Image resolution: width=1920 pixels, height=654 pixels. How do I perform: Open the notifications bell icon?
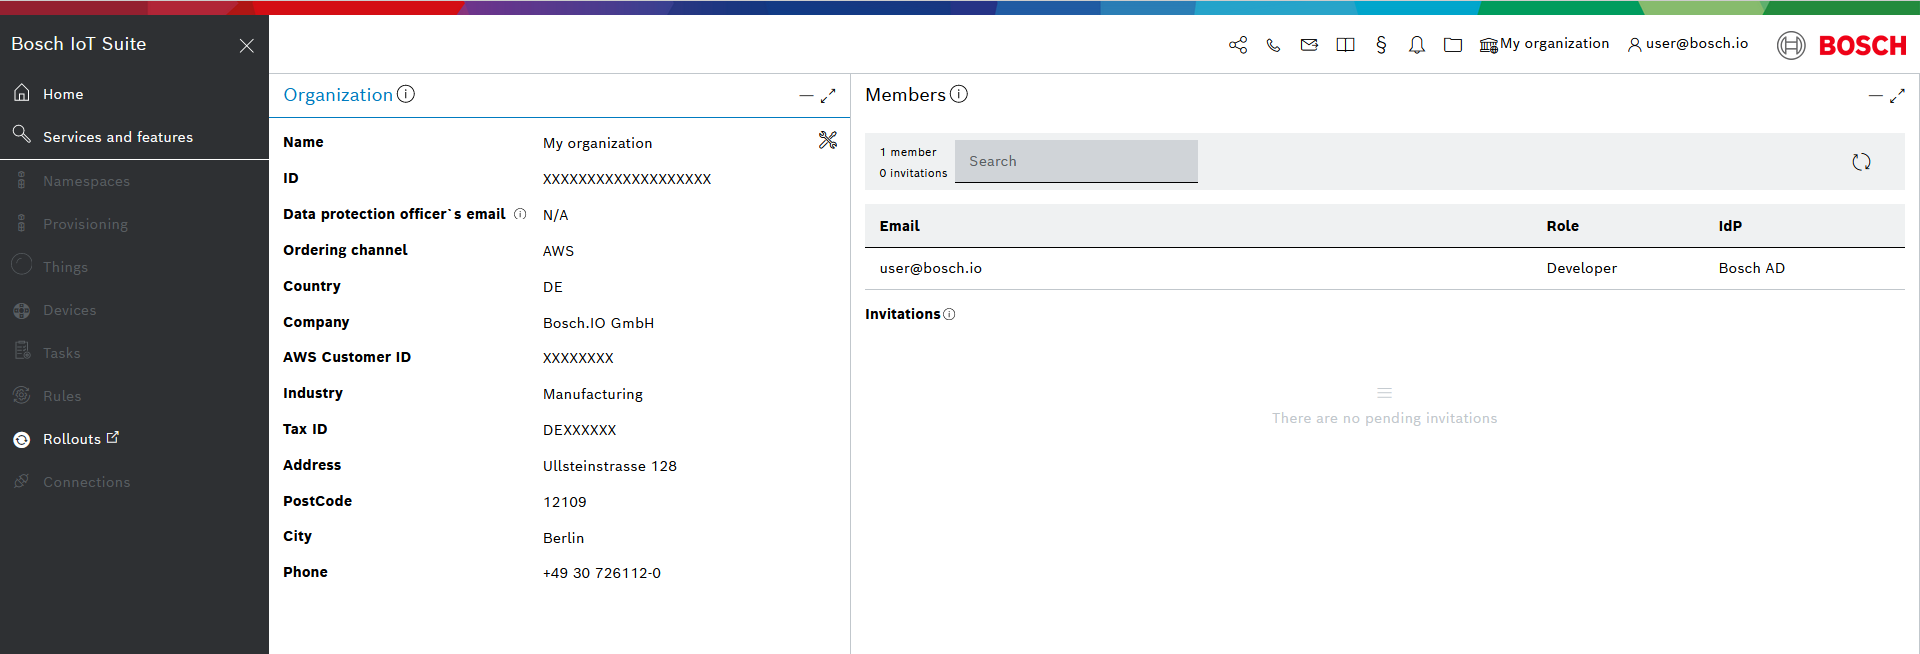pyautogui.click(x=1417, y=45)
